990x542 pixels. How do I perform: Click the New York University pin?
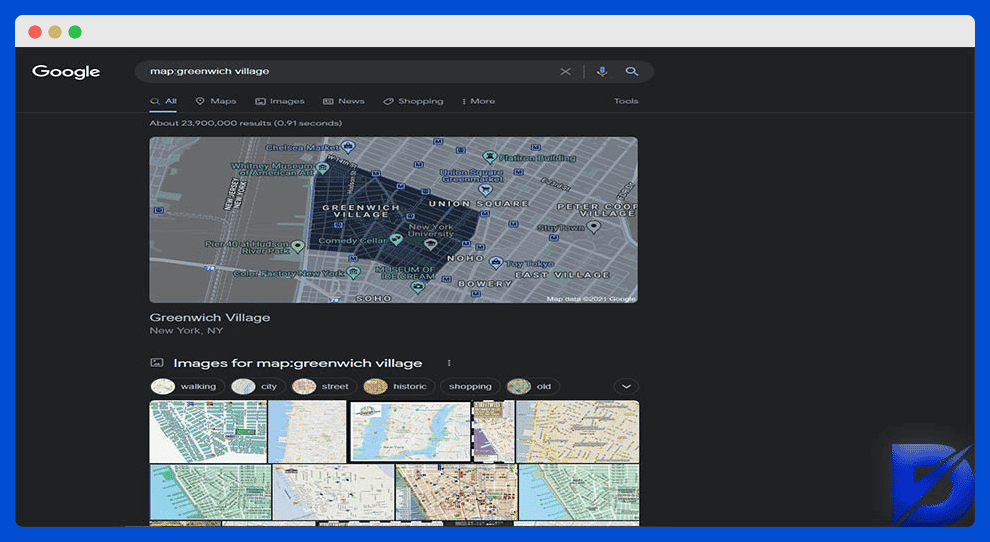tap(431, 244)
